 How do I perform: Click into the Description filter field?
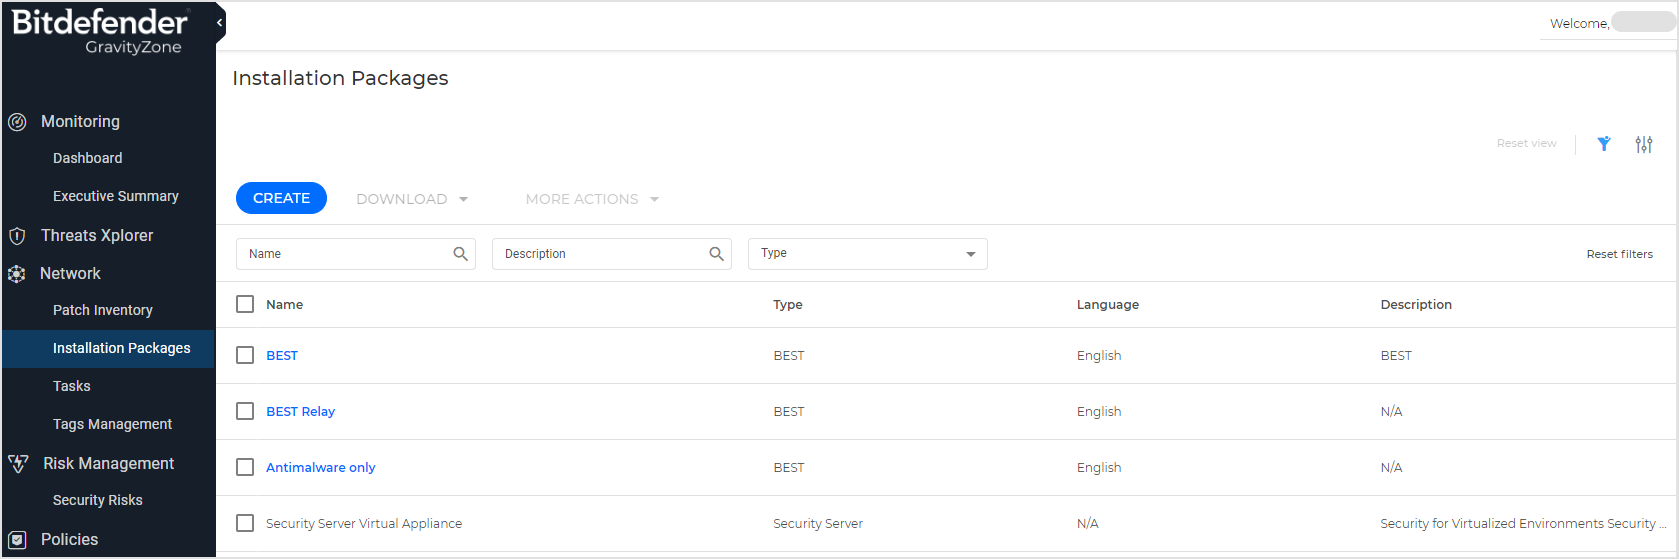pos(600,254)
